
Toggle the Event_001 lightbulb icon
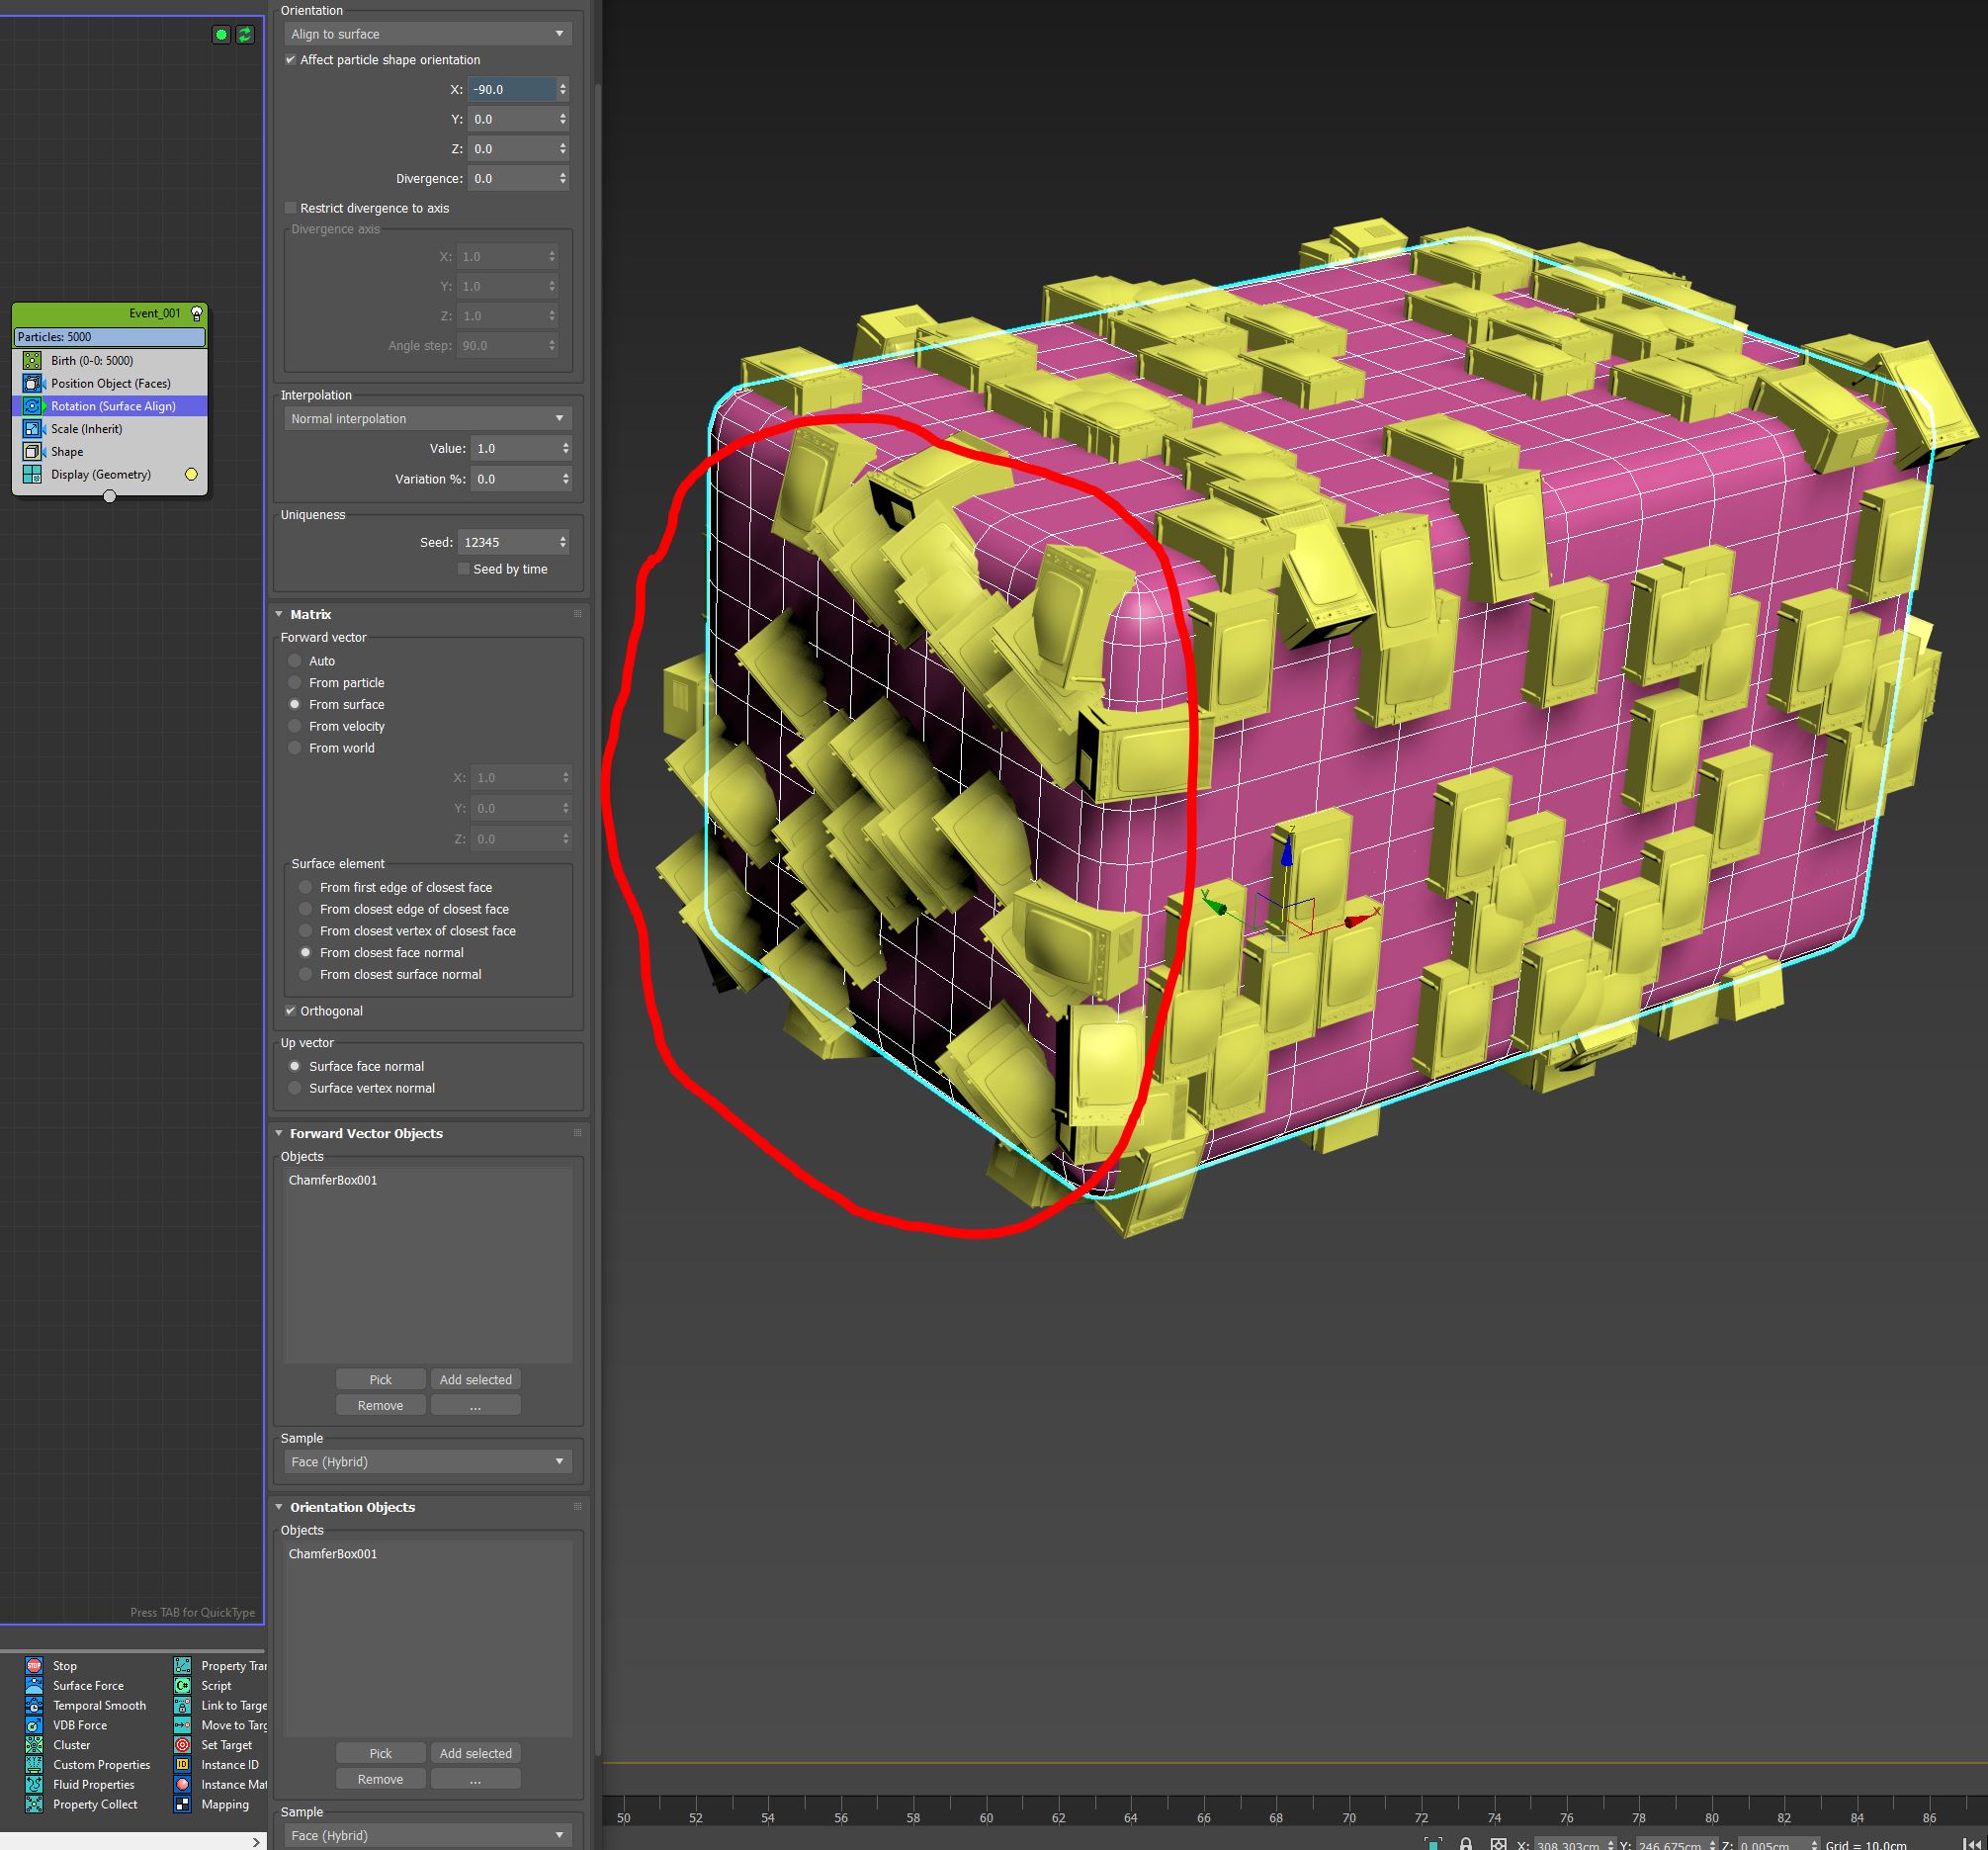point(197,314)
